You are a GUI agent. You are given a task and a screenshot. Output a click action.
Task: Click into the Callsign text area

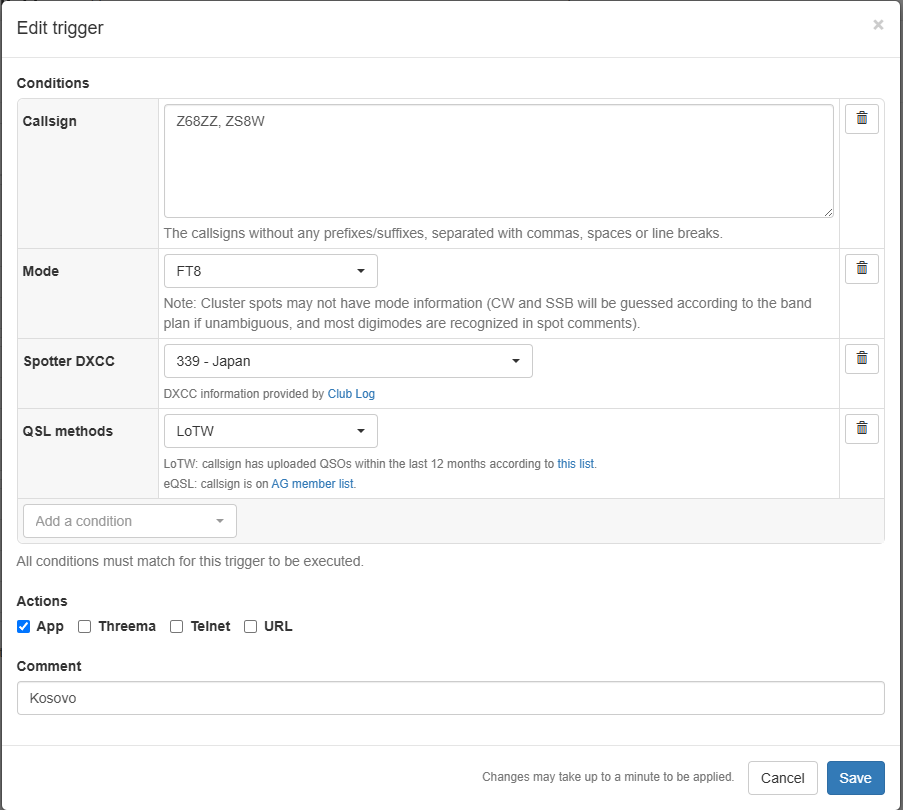point(498,161)
